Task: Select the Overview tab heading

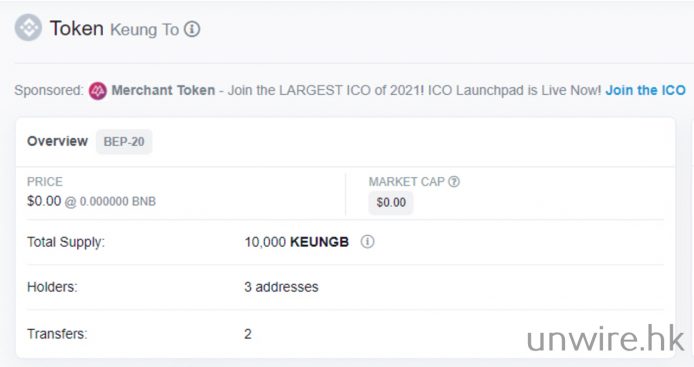Action: [x=58, y=141]
